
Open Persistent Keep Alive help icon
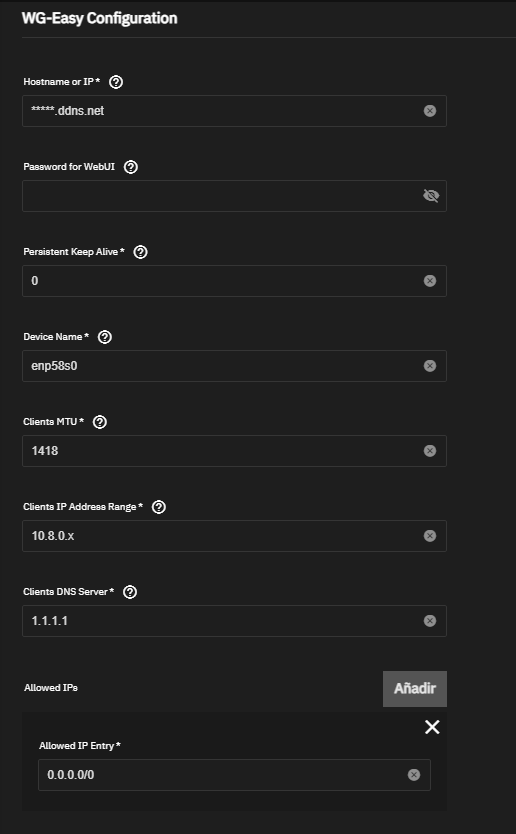point(140,252)
